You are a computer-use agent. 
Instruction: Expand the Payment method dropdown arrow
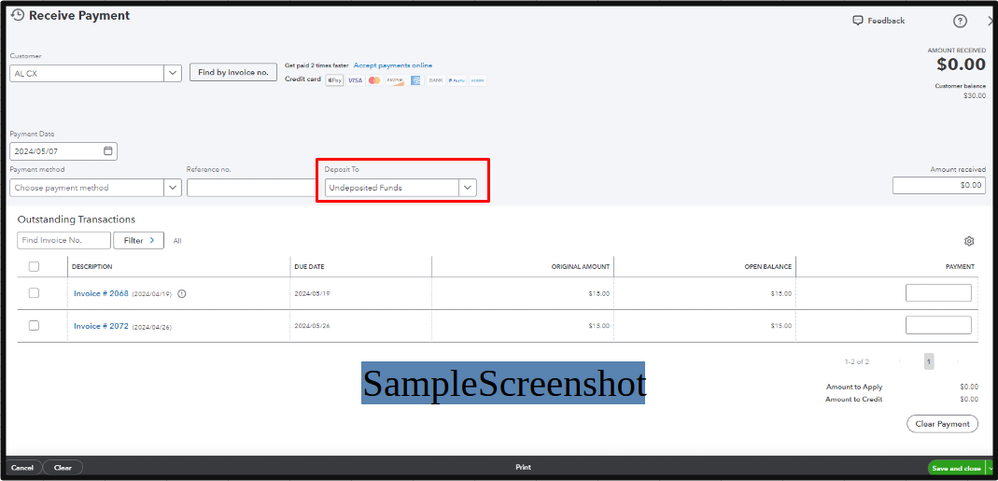point(173,188)
